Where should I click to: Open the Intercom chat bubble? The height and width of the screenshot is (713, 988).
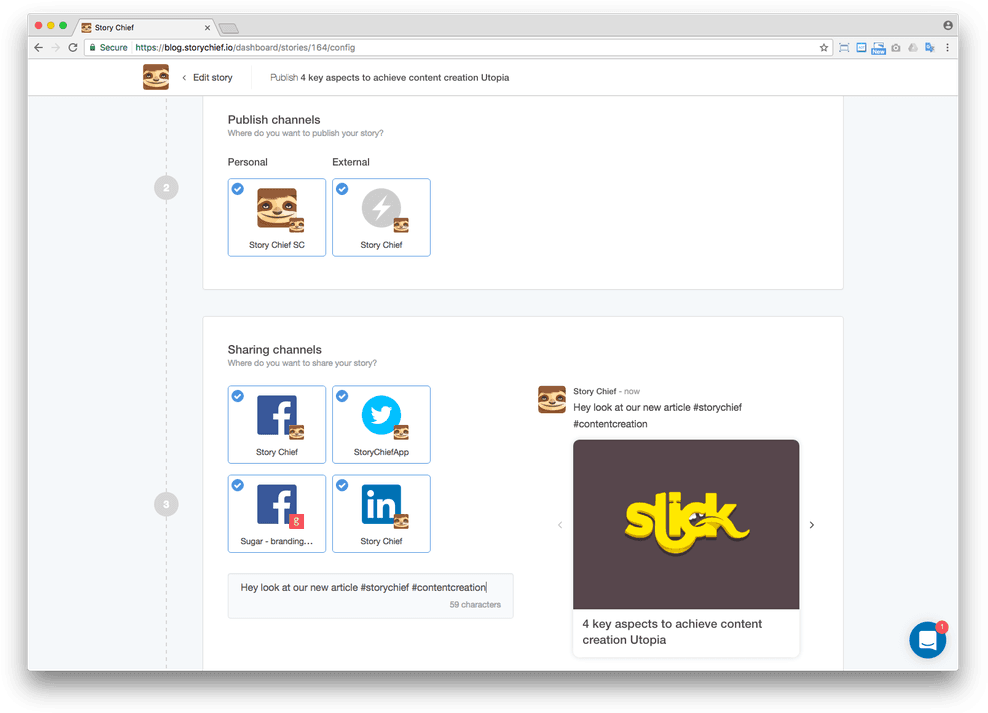tap(927, 640)
